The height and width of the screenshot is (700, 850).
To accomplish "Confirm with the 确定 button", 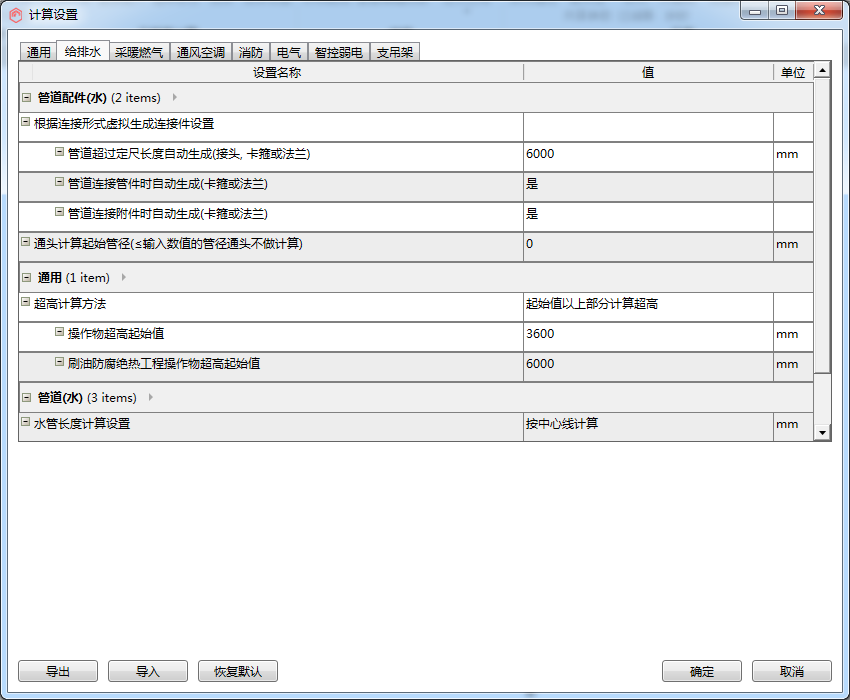I will coord(702,671).
